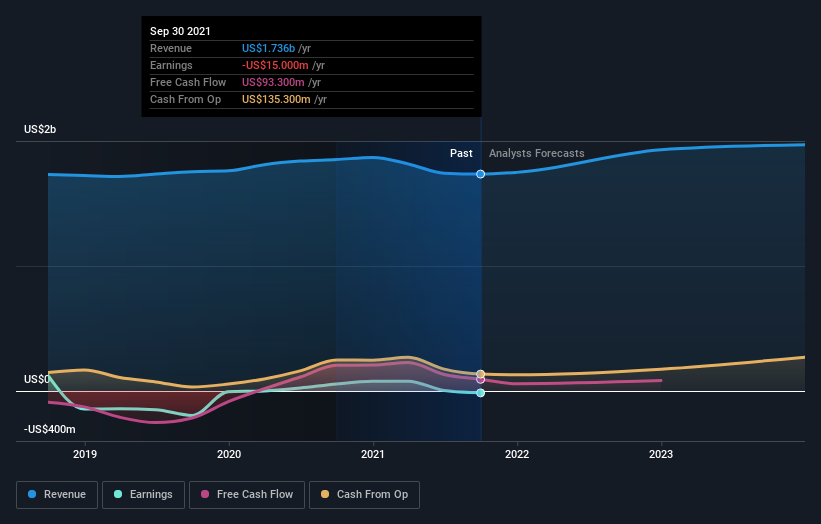Select the blue Revenue data point marker

coord(480,174)
